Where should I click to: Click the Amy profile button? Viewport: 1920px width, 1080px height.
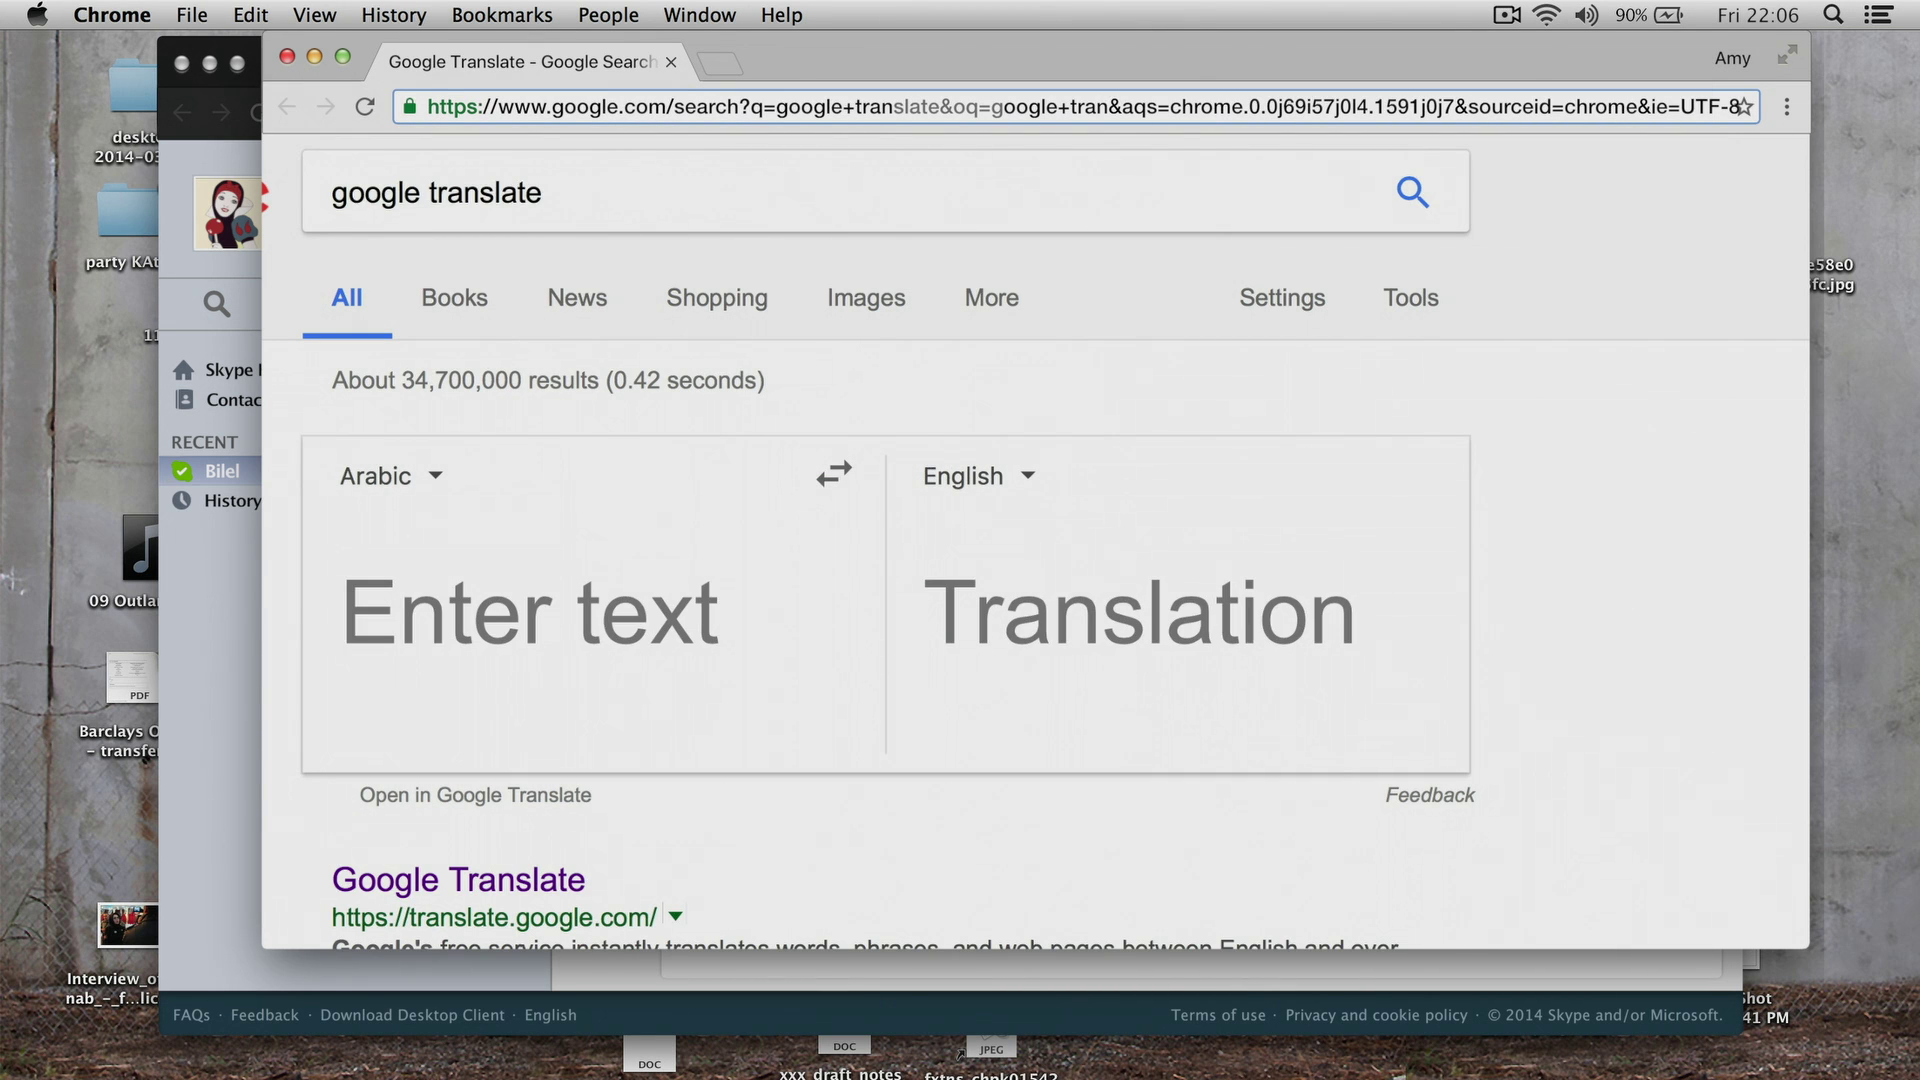pos(1732,58)
